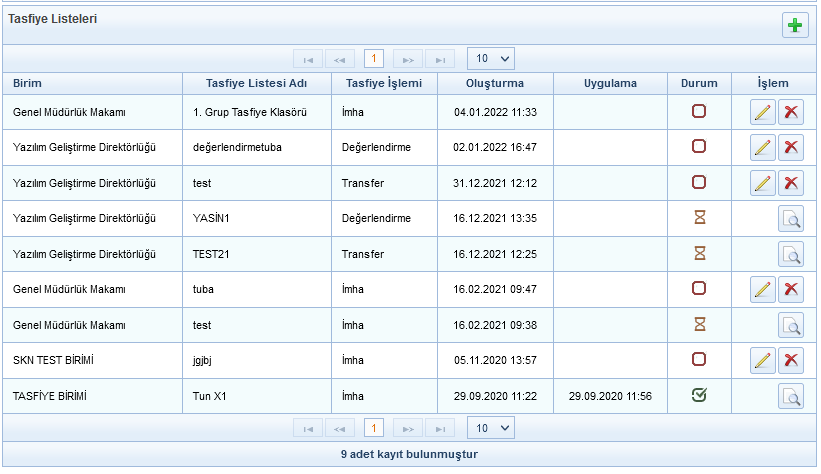
Task: Go to page 1 in top paginator
Action: [374, 59]
